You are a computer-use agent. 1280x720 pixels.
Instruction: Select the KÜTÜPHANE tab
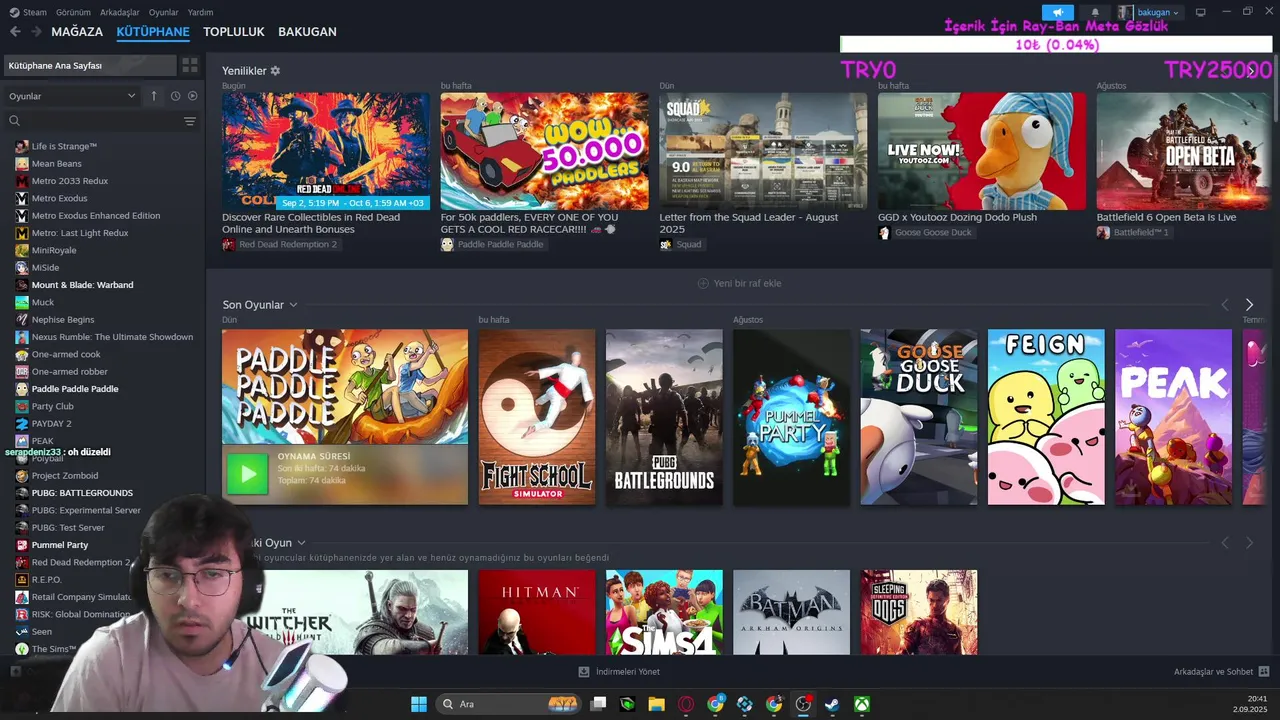pos(153,32)
